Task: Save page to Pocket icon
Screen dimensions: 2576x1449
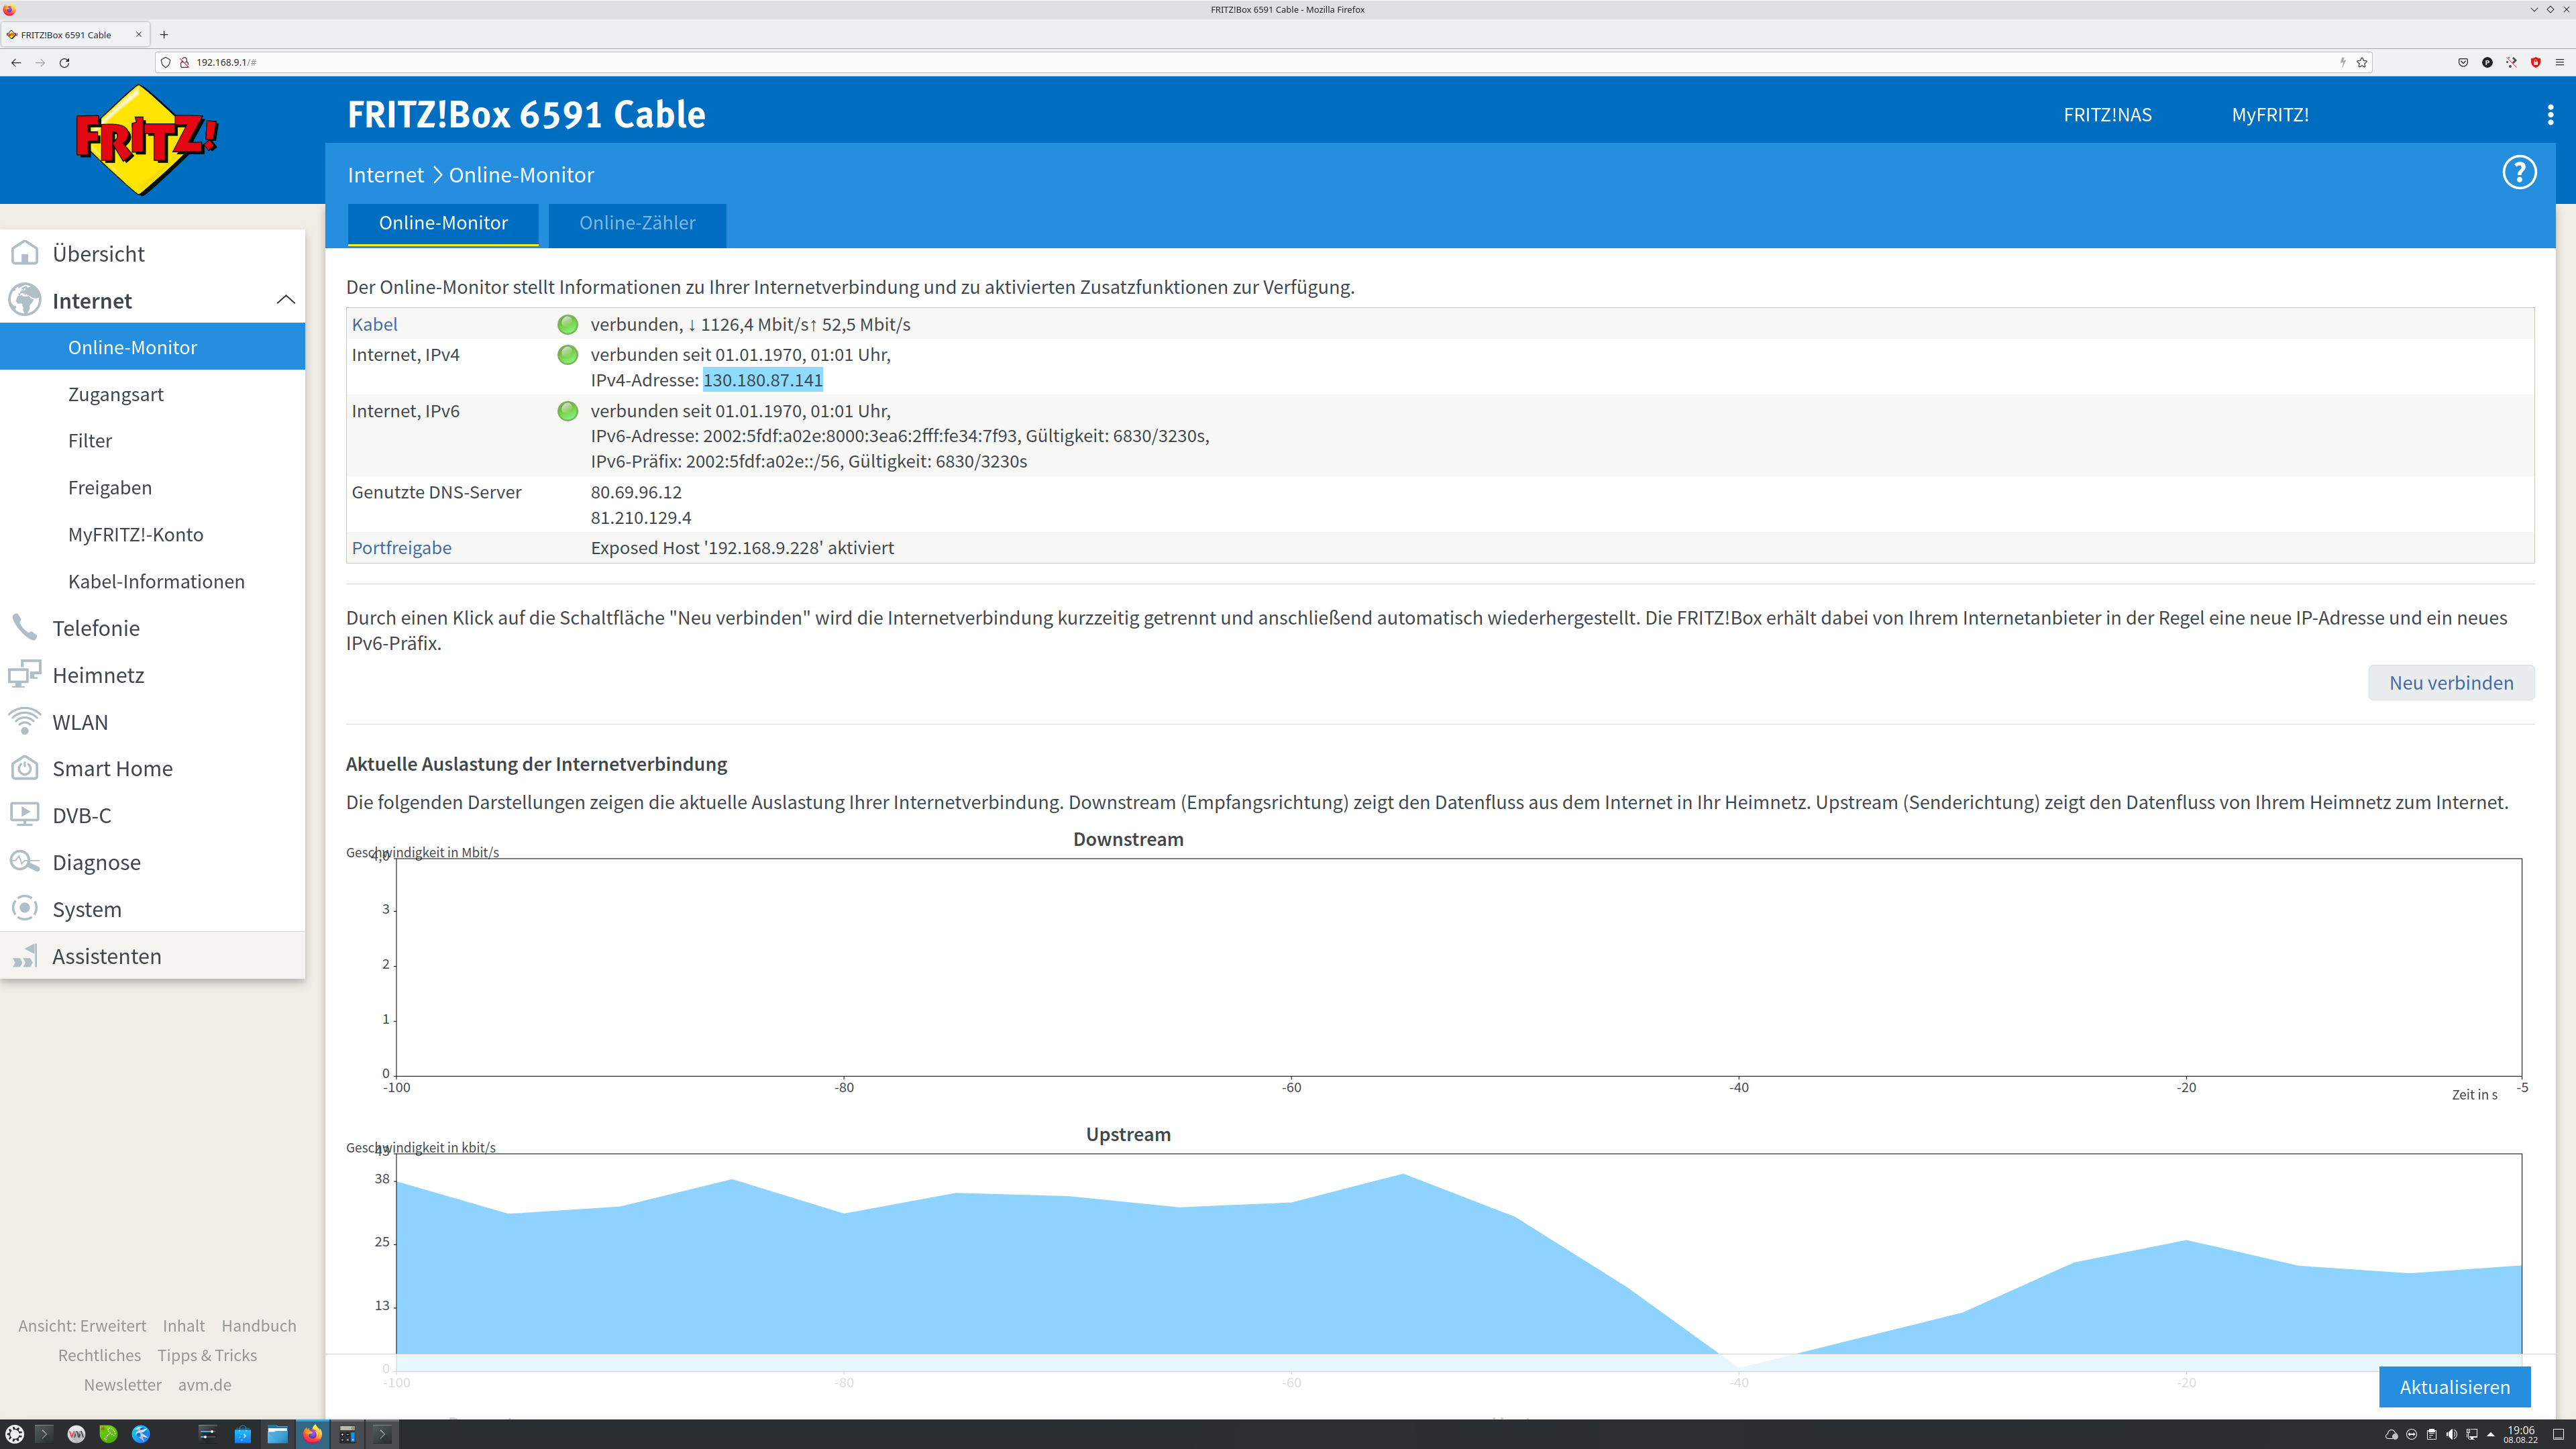Action: pos(2463,62)
